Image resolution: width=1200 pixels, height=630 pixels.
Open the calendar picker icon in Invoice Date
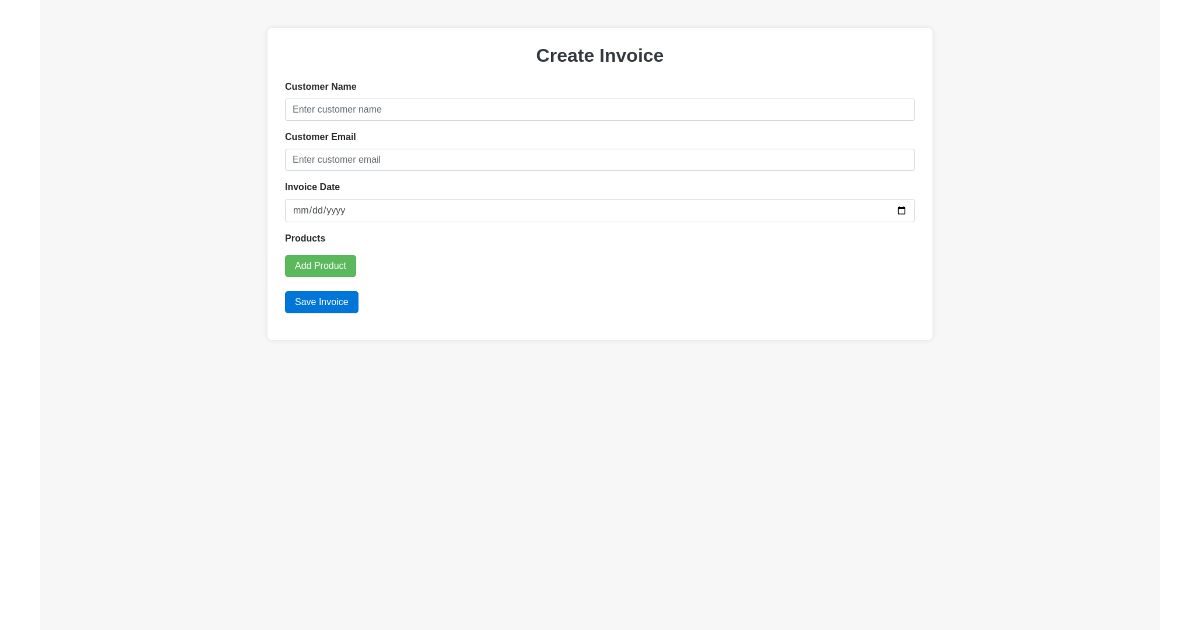tap(901, 210)
